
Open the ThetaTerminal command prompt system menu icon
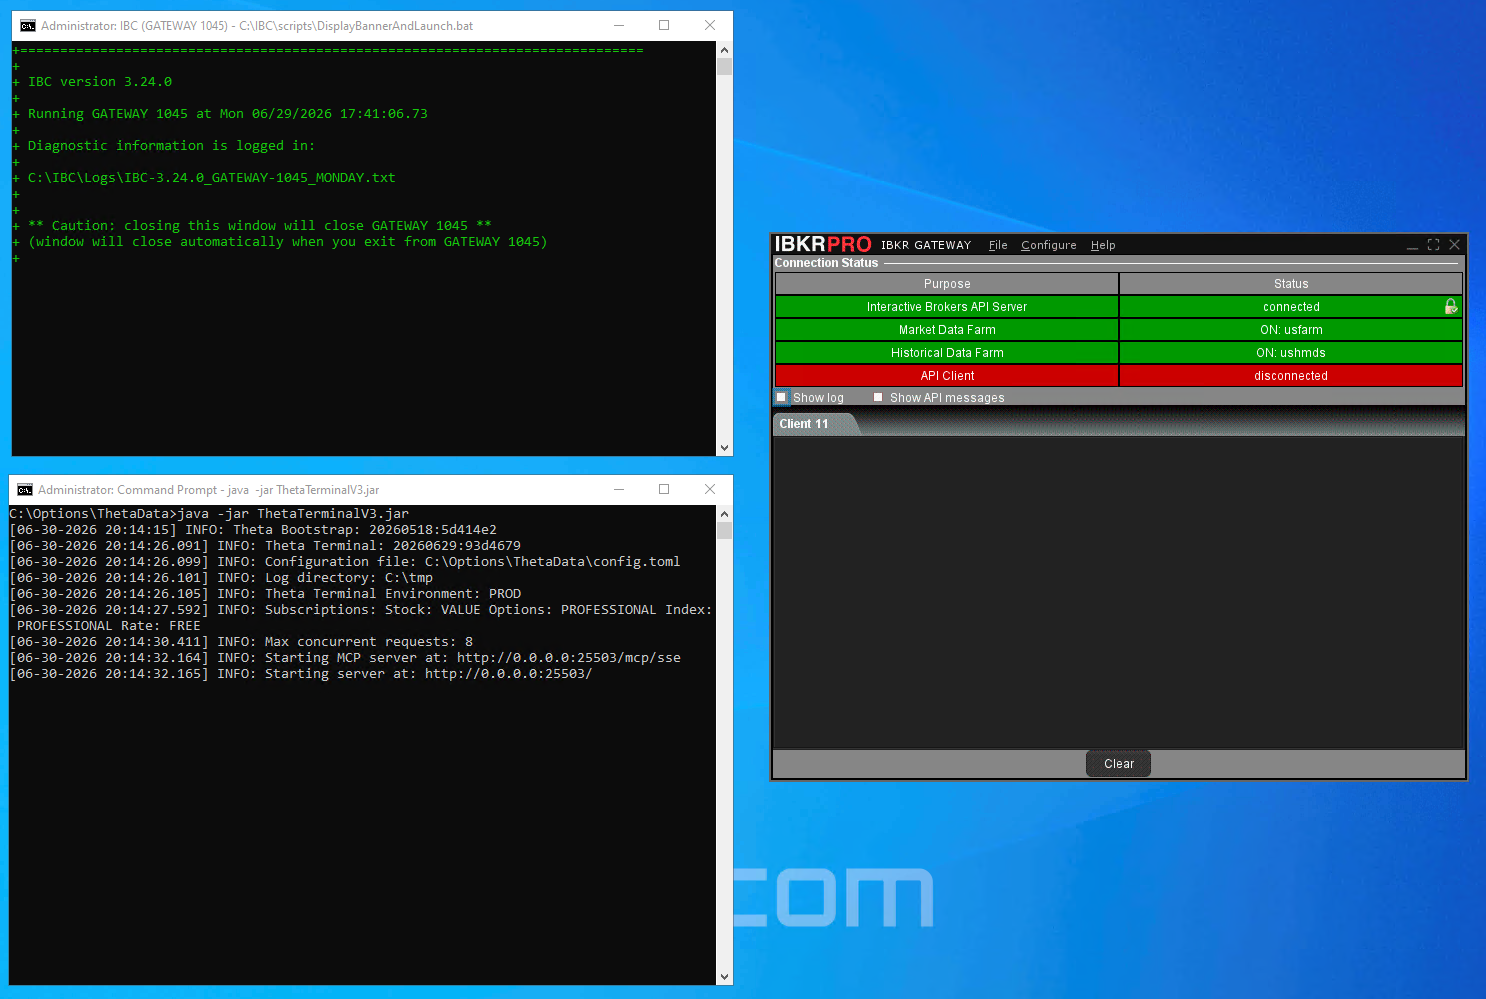pyautogui.click(x=25, y=490)
